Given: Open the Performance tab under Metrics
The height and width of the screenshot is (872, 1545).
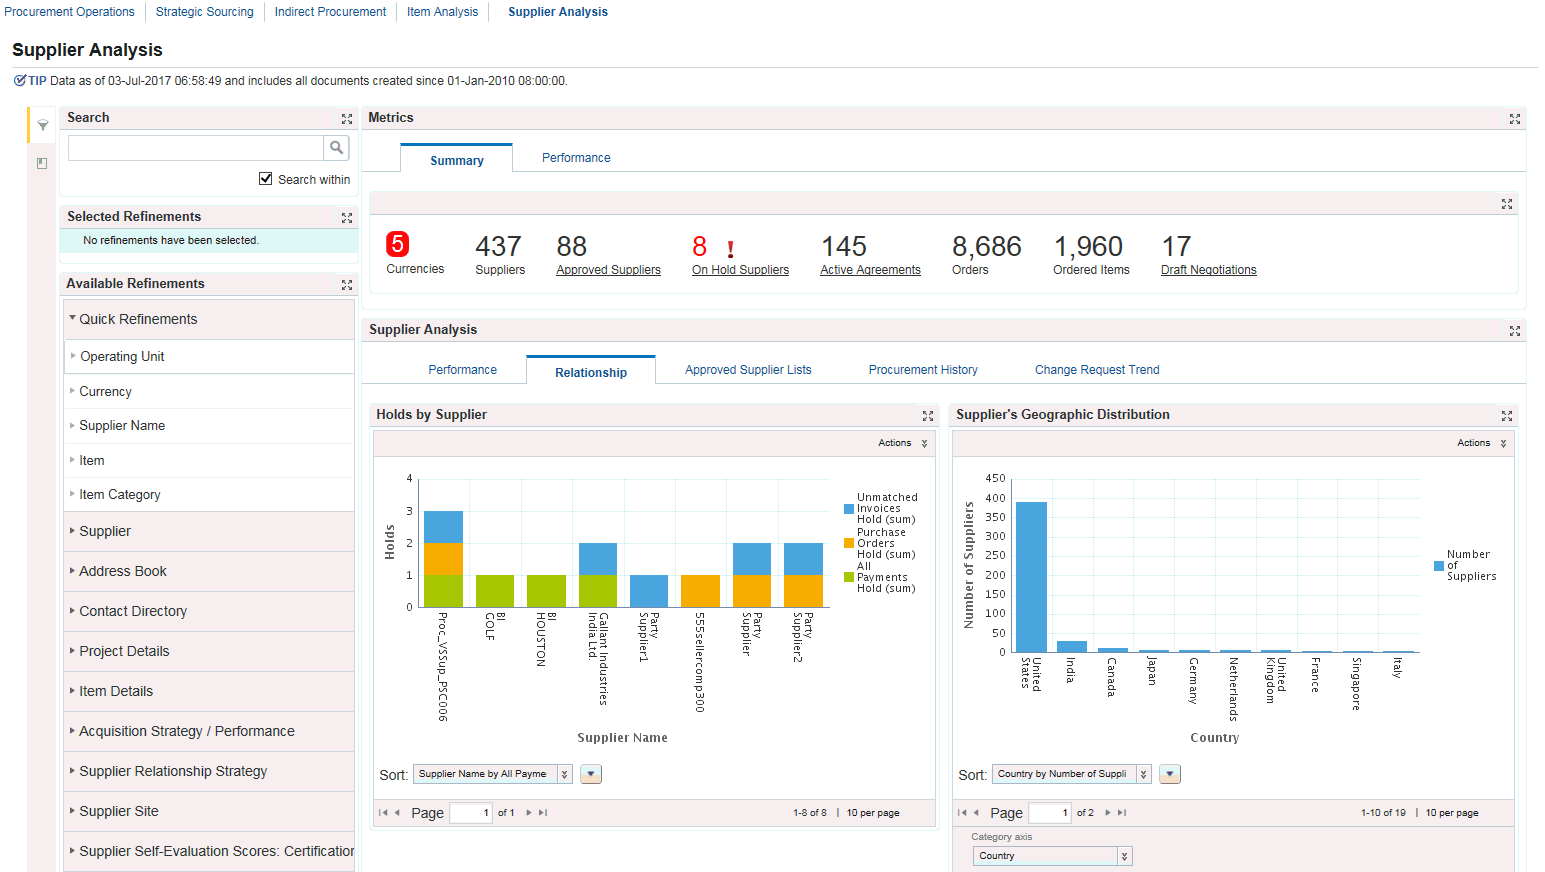Looking at the screenshot, I should 576,158.
